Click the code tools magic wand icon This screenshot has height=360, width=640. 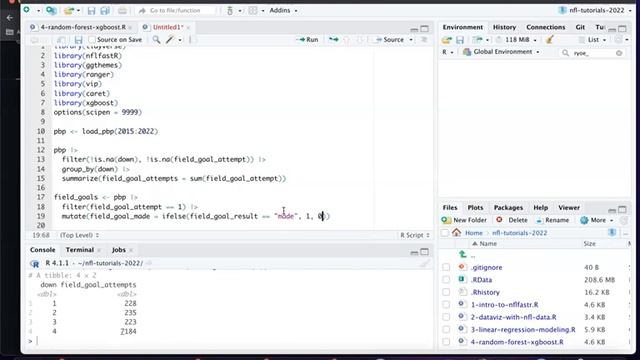pos(170,40)
